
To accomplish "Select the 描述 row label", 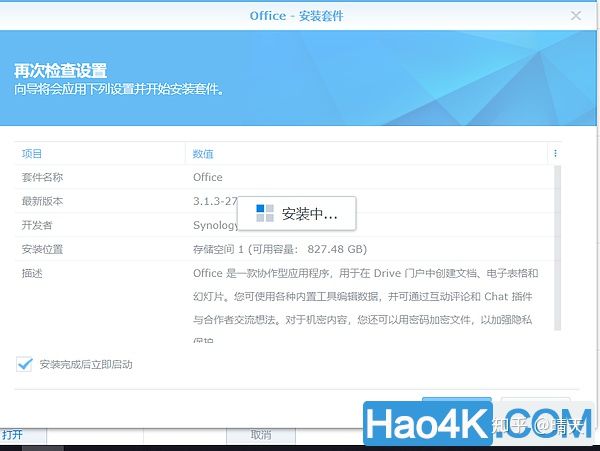I will tap(32, 273).
